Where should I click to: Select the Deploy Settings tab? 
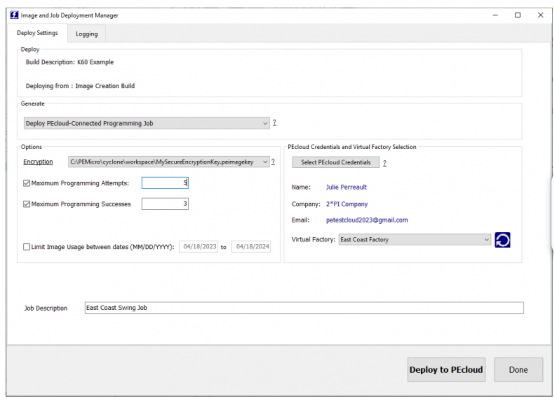pos(37,33)
